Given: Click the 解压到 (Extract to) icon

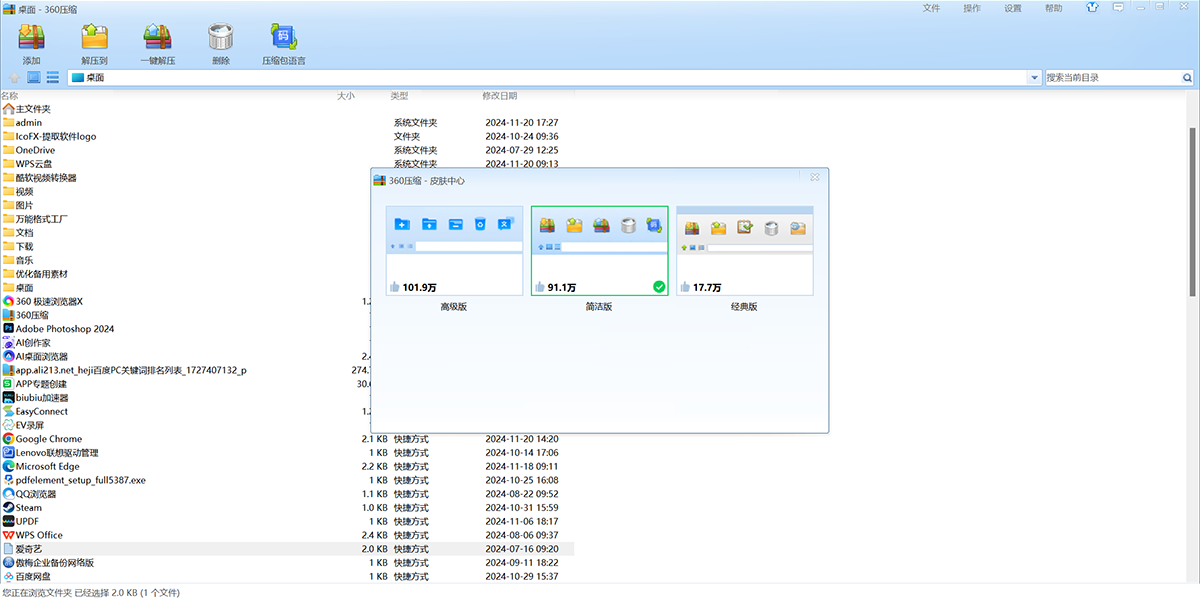Looking at the screenshot, I should [x=94, y=38].
